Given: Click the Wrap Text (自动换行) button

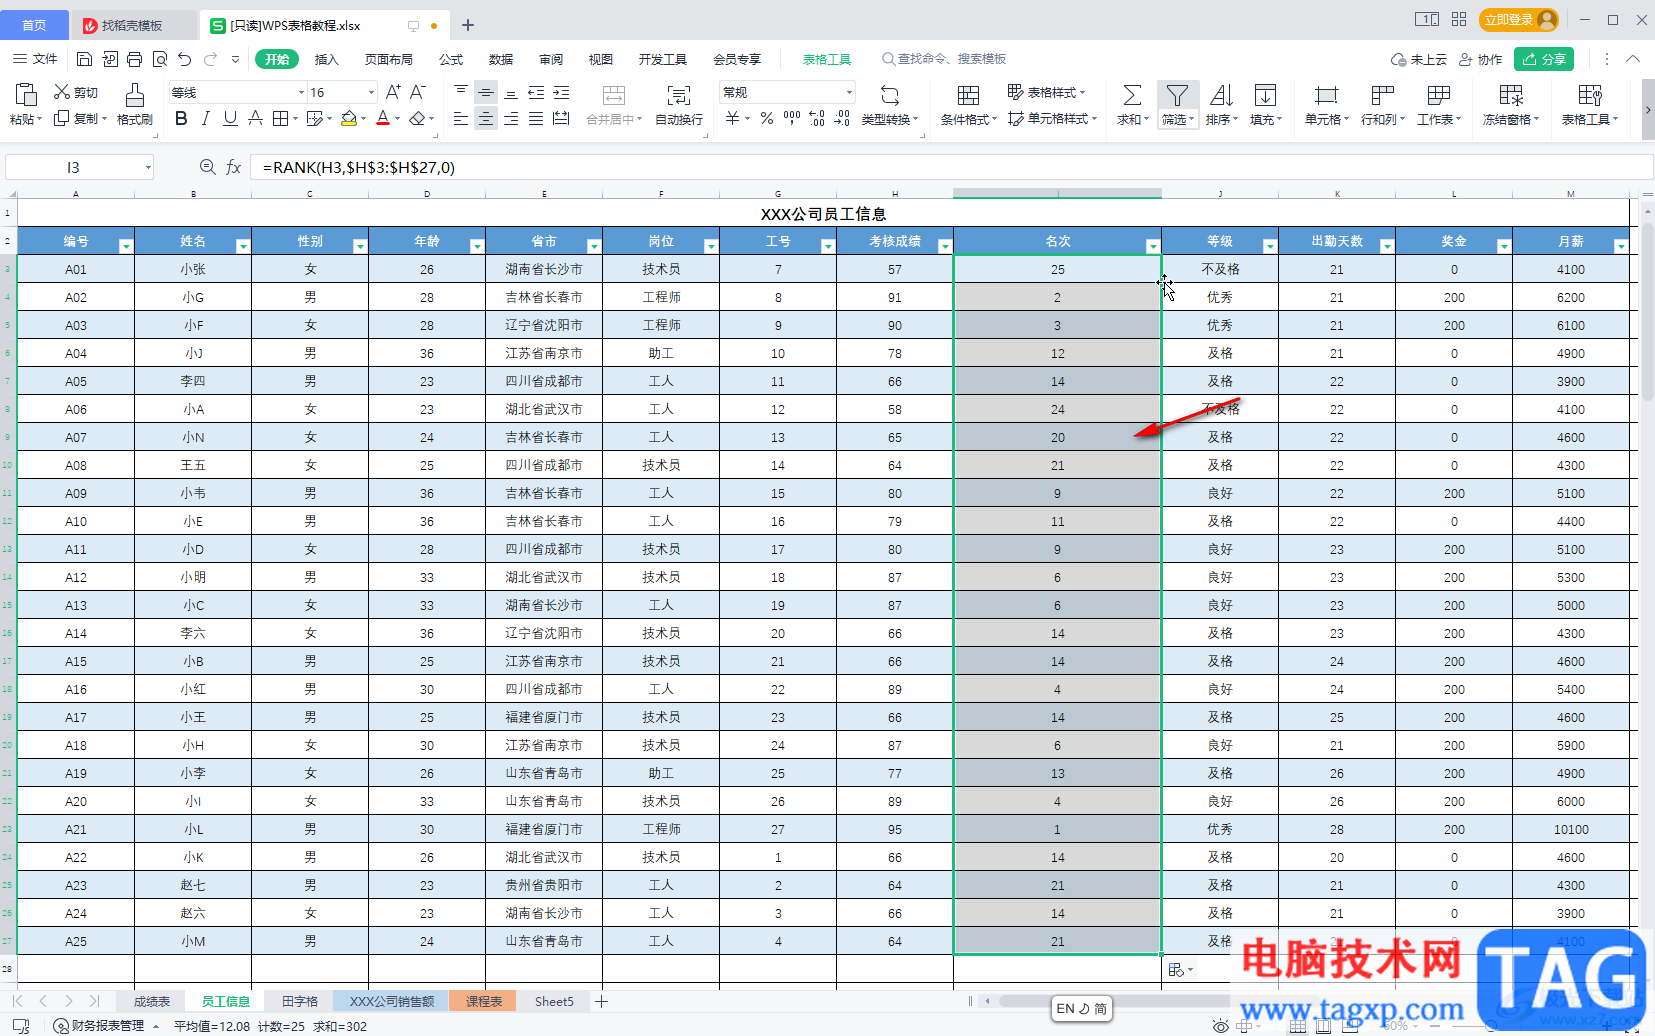Looking at the screenshot, I should coord(679,105).
